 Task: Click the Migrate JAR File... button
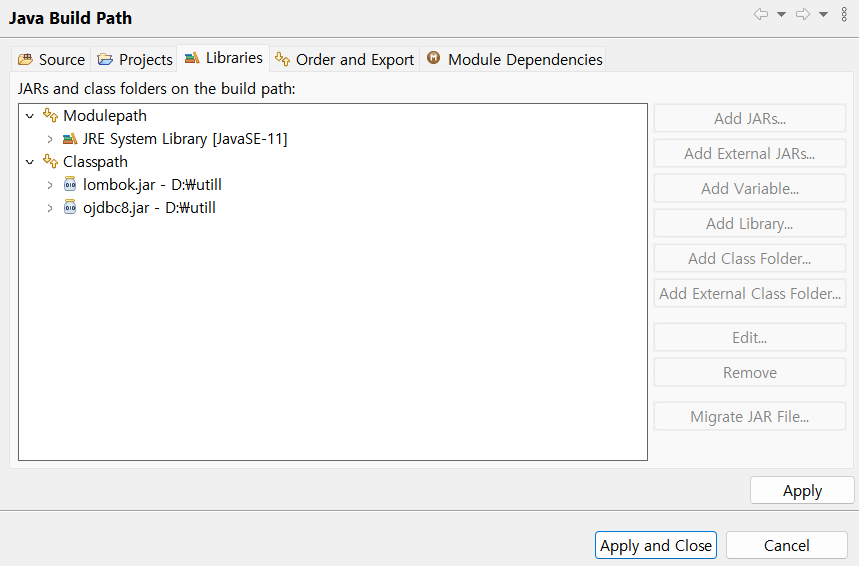(749, 416)
